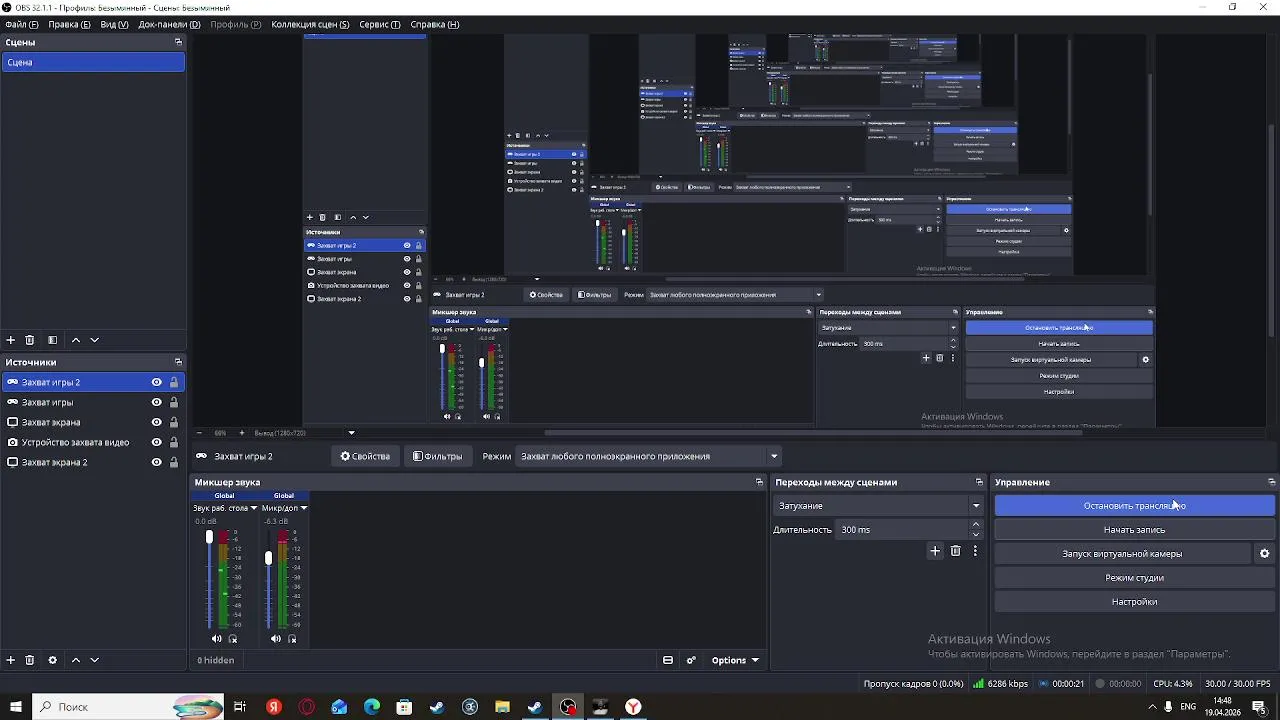Open Свойства for Захват игры 2
1280x720 pixels.
pyautogui.click(x=365, y=456)
